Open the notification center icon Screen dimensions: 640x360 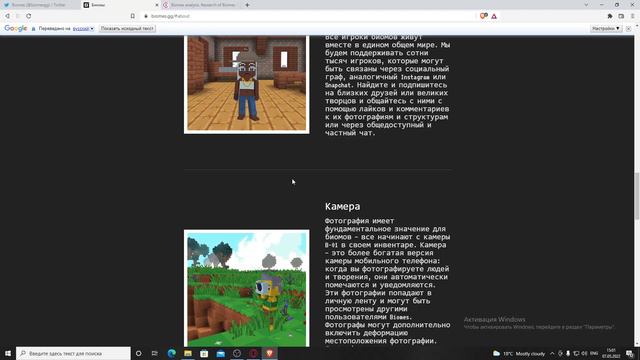(630, 353)
